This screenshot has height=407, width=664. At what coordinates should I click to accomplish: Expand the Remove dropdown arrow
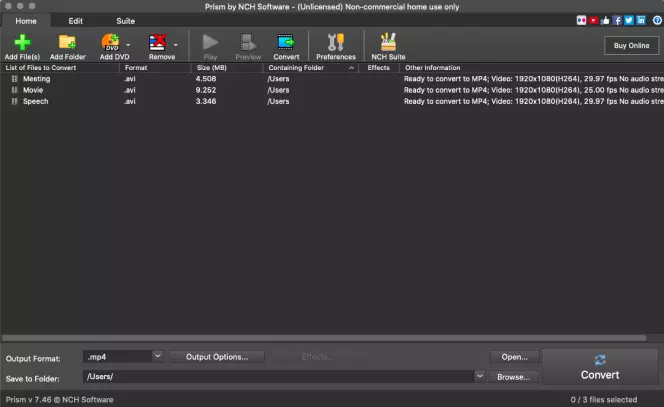(x=175, y=45)
